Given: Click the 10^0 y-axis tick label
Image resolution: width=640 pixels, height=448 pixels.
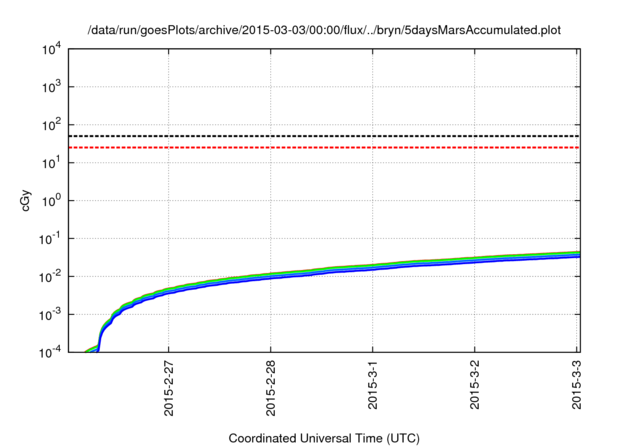Looking at the screenshot, I should 51,202.
